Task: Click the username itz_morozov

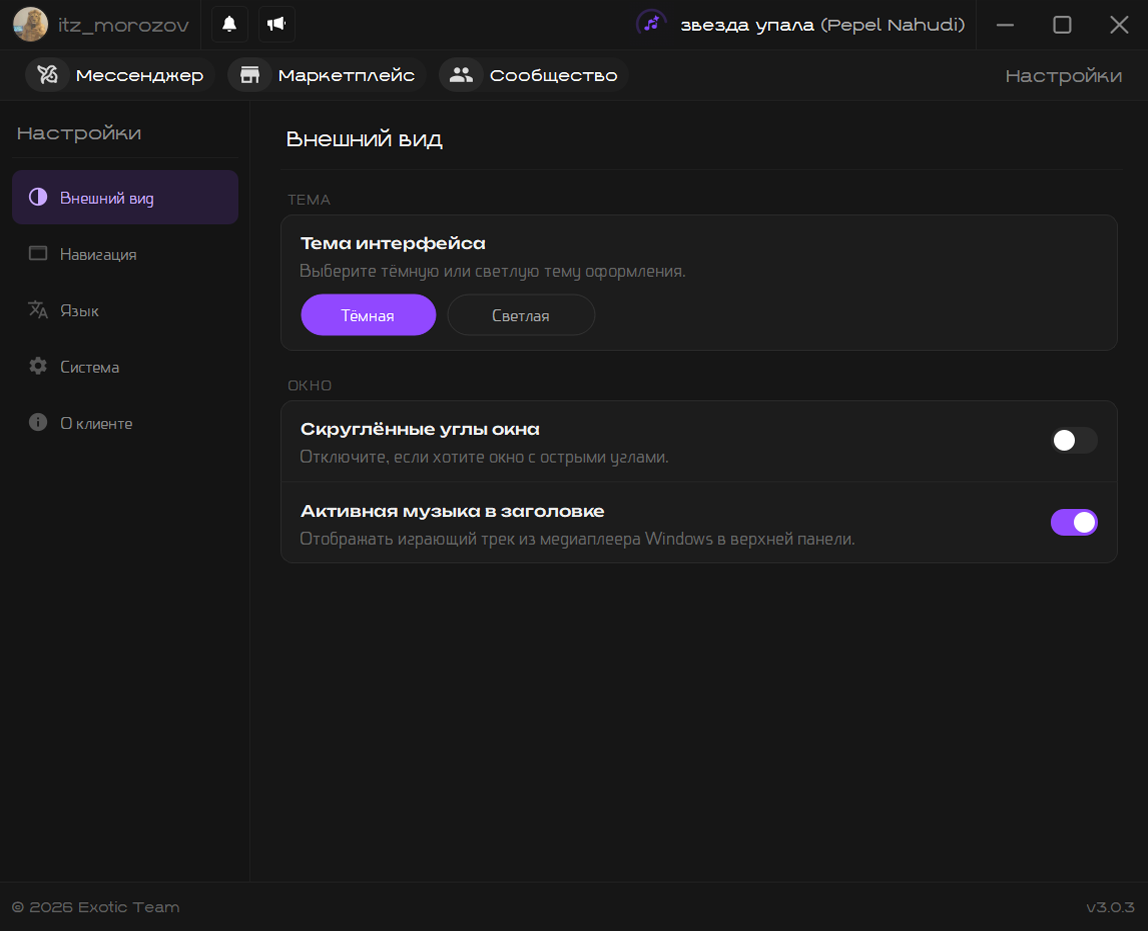Action: click(x=123, y=25)
